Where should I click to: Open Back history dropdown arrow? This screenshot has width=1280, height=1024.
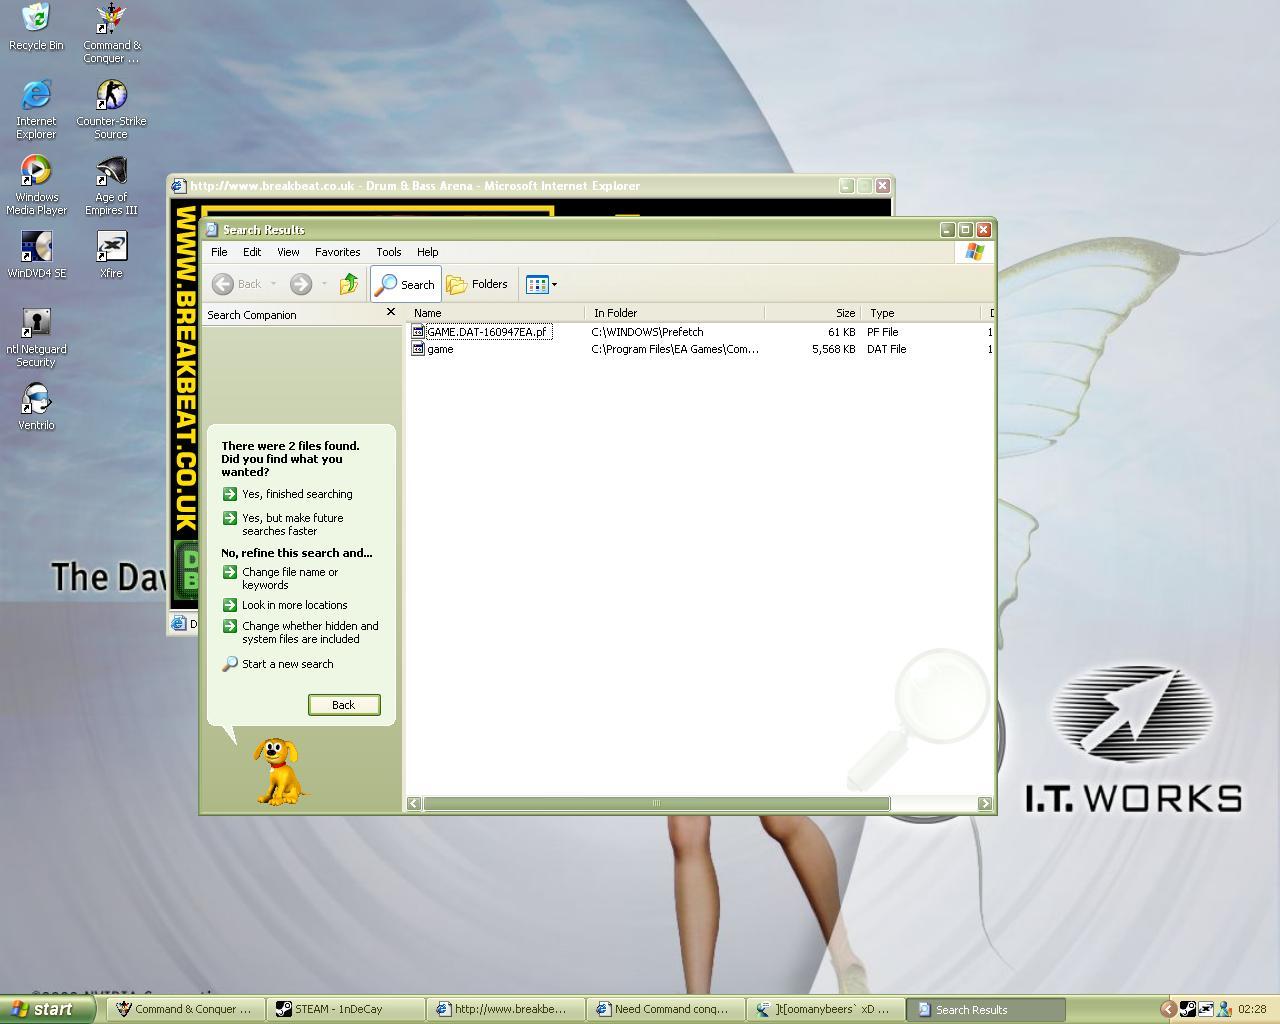point(273,284)
